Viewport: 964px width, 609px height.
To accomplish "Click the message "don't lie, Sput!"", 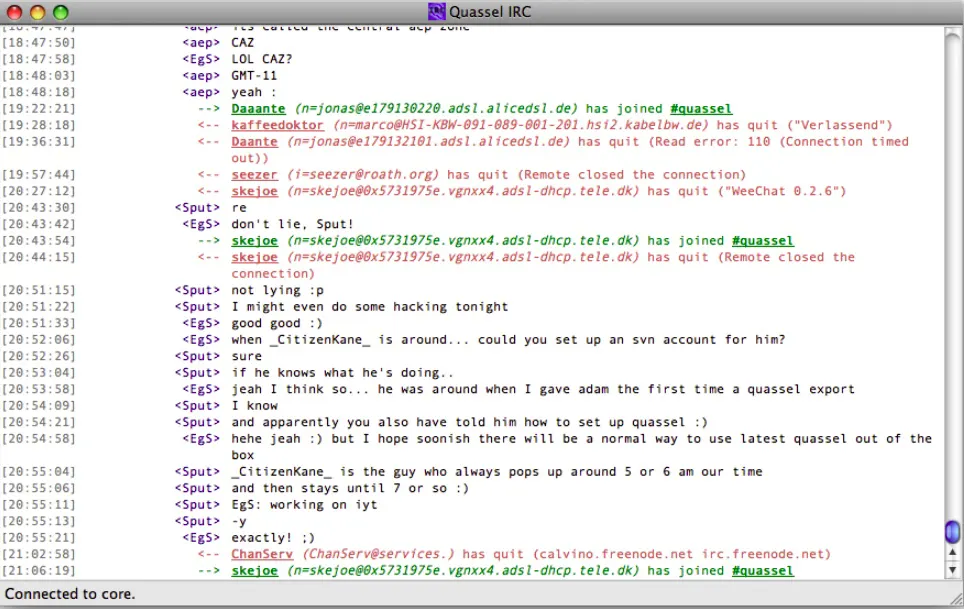I will (x=293, y=224).
